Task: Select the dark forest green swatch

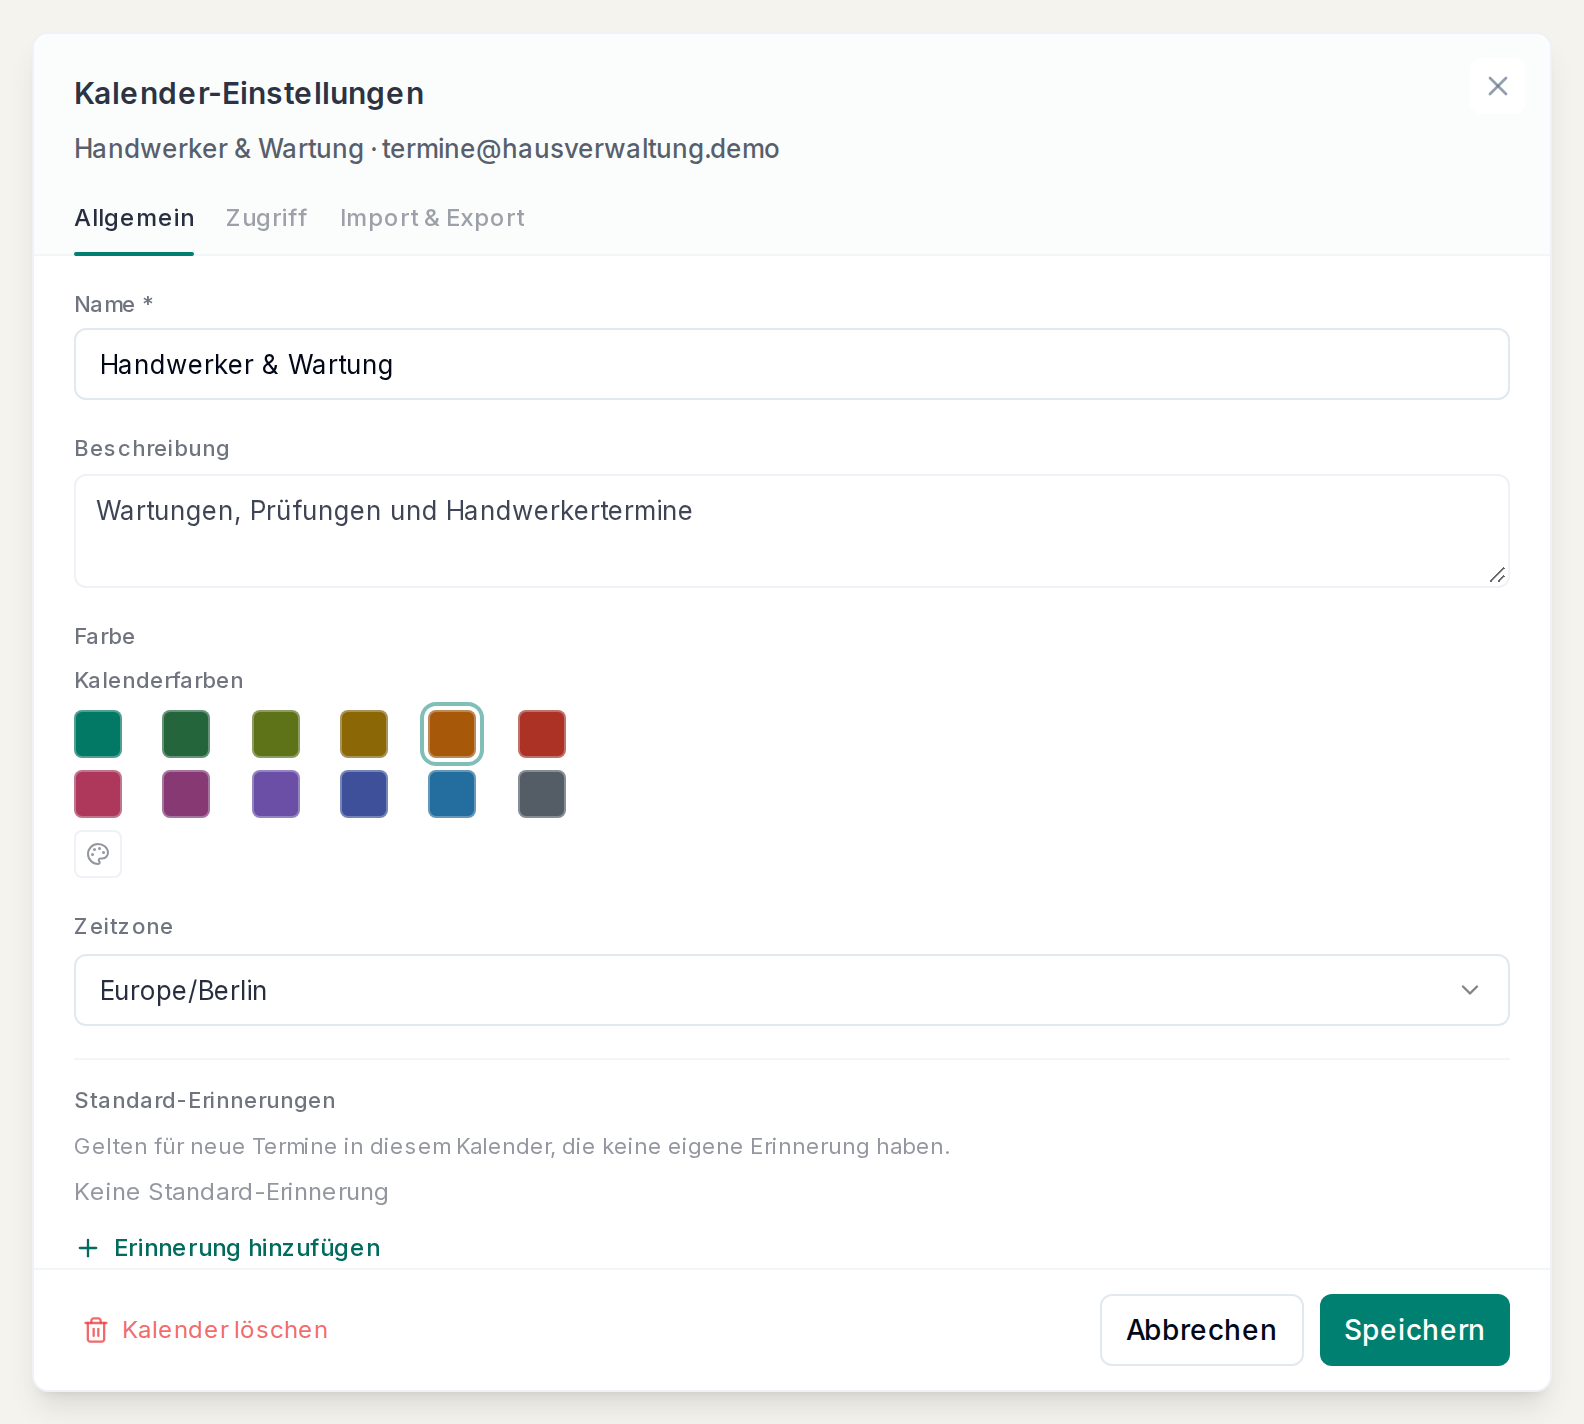Action: point(186,734)
